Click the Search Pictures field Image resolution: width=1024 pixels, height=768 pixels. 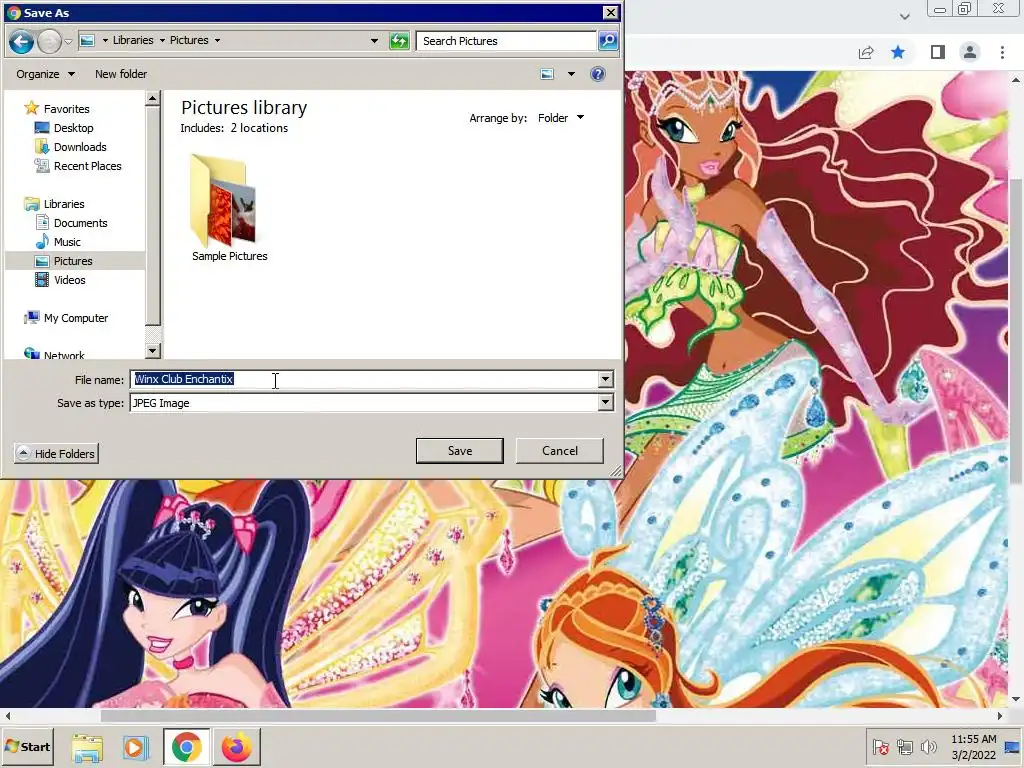(506, 41)
